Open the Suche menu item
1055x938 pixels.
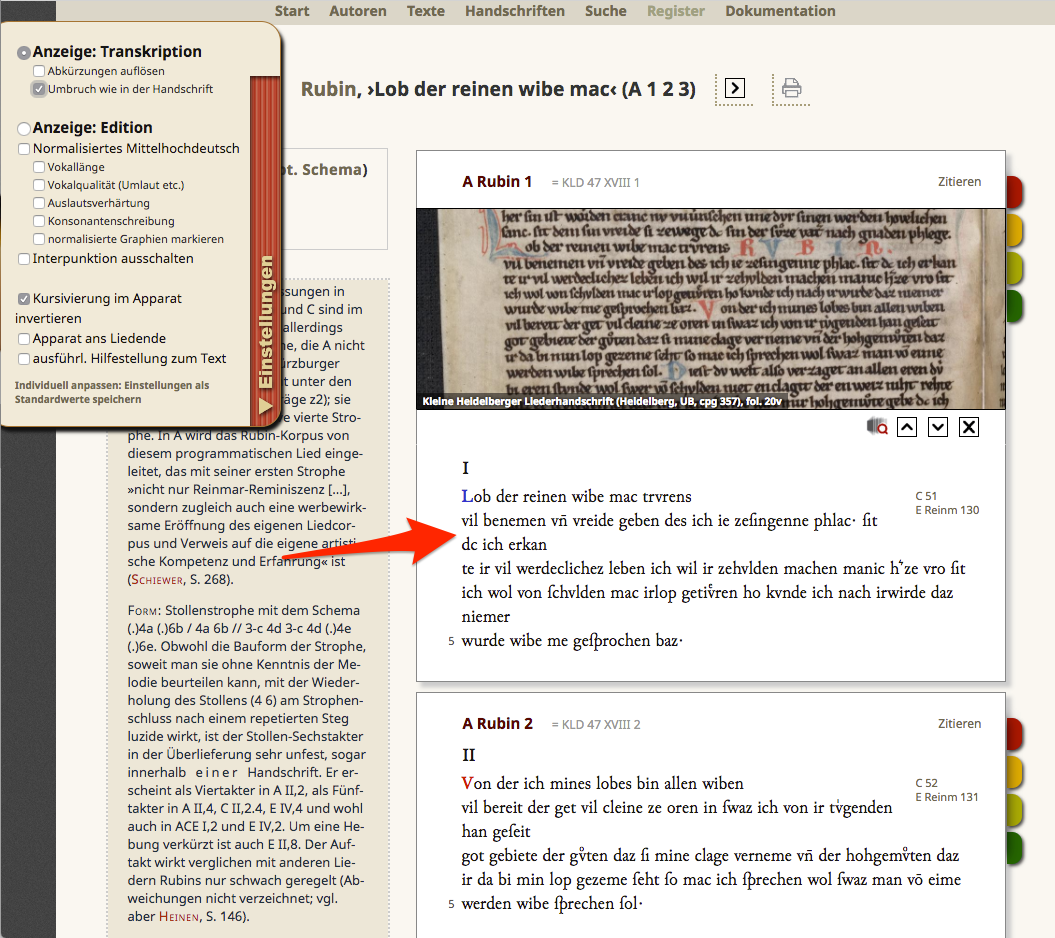point(606,11)
